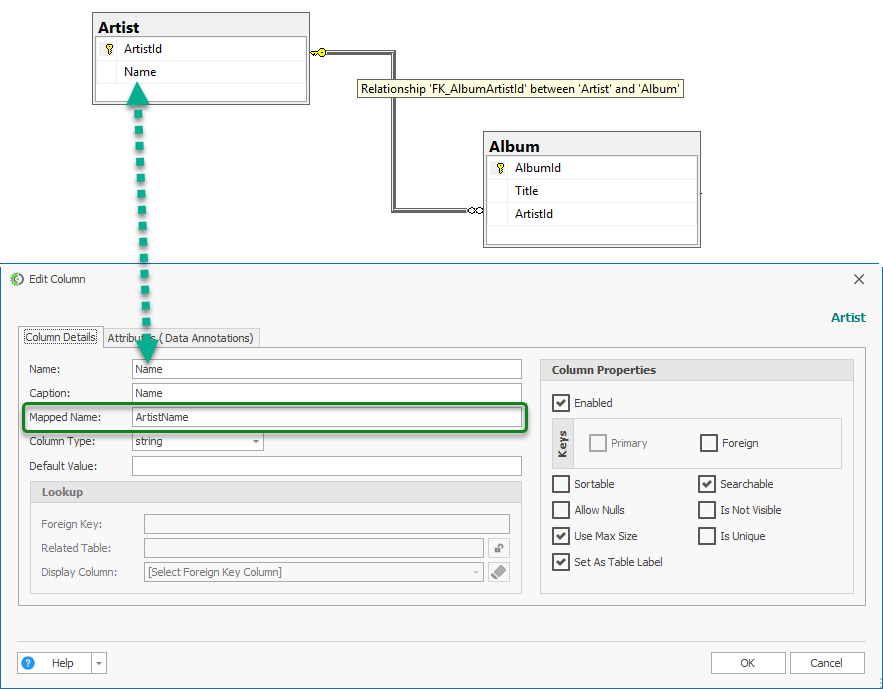Select the ArtistId row in Artist table
The width and height of the screenshot is (883, 689).
coord(201,49)
